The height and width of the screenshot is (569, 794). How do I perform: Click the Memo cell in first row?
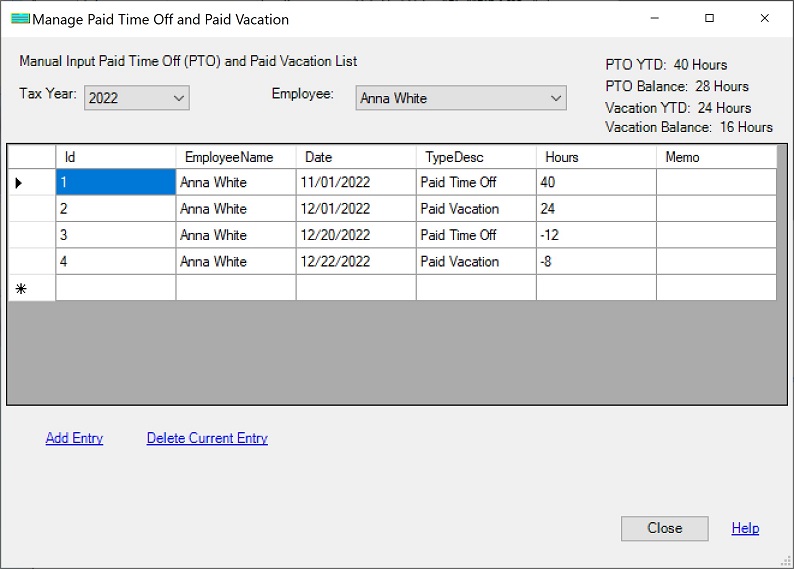pos(715,183)
